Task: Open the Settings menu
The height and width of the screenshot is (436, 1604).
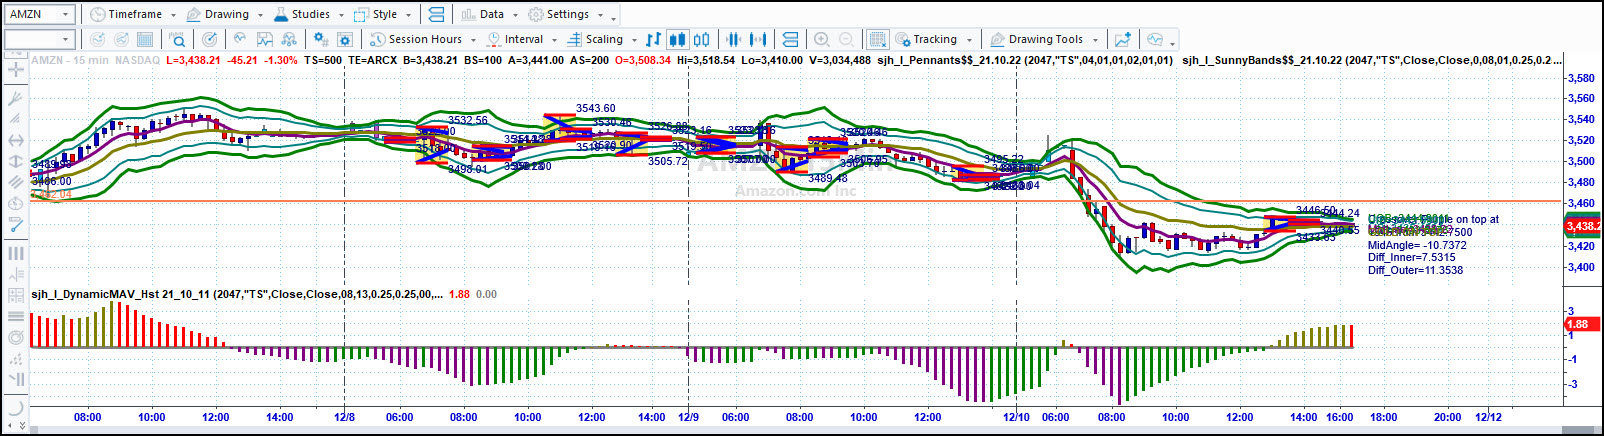Action: [x=566, y=14]
